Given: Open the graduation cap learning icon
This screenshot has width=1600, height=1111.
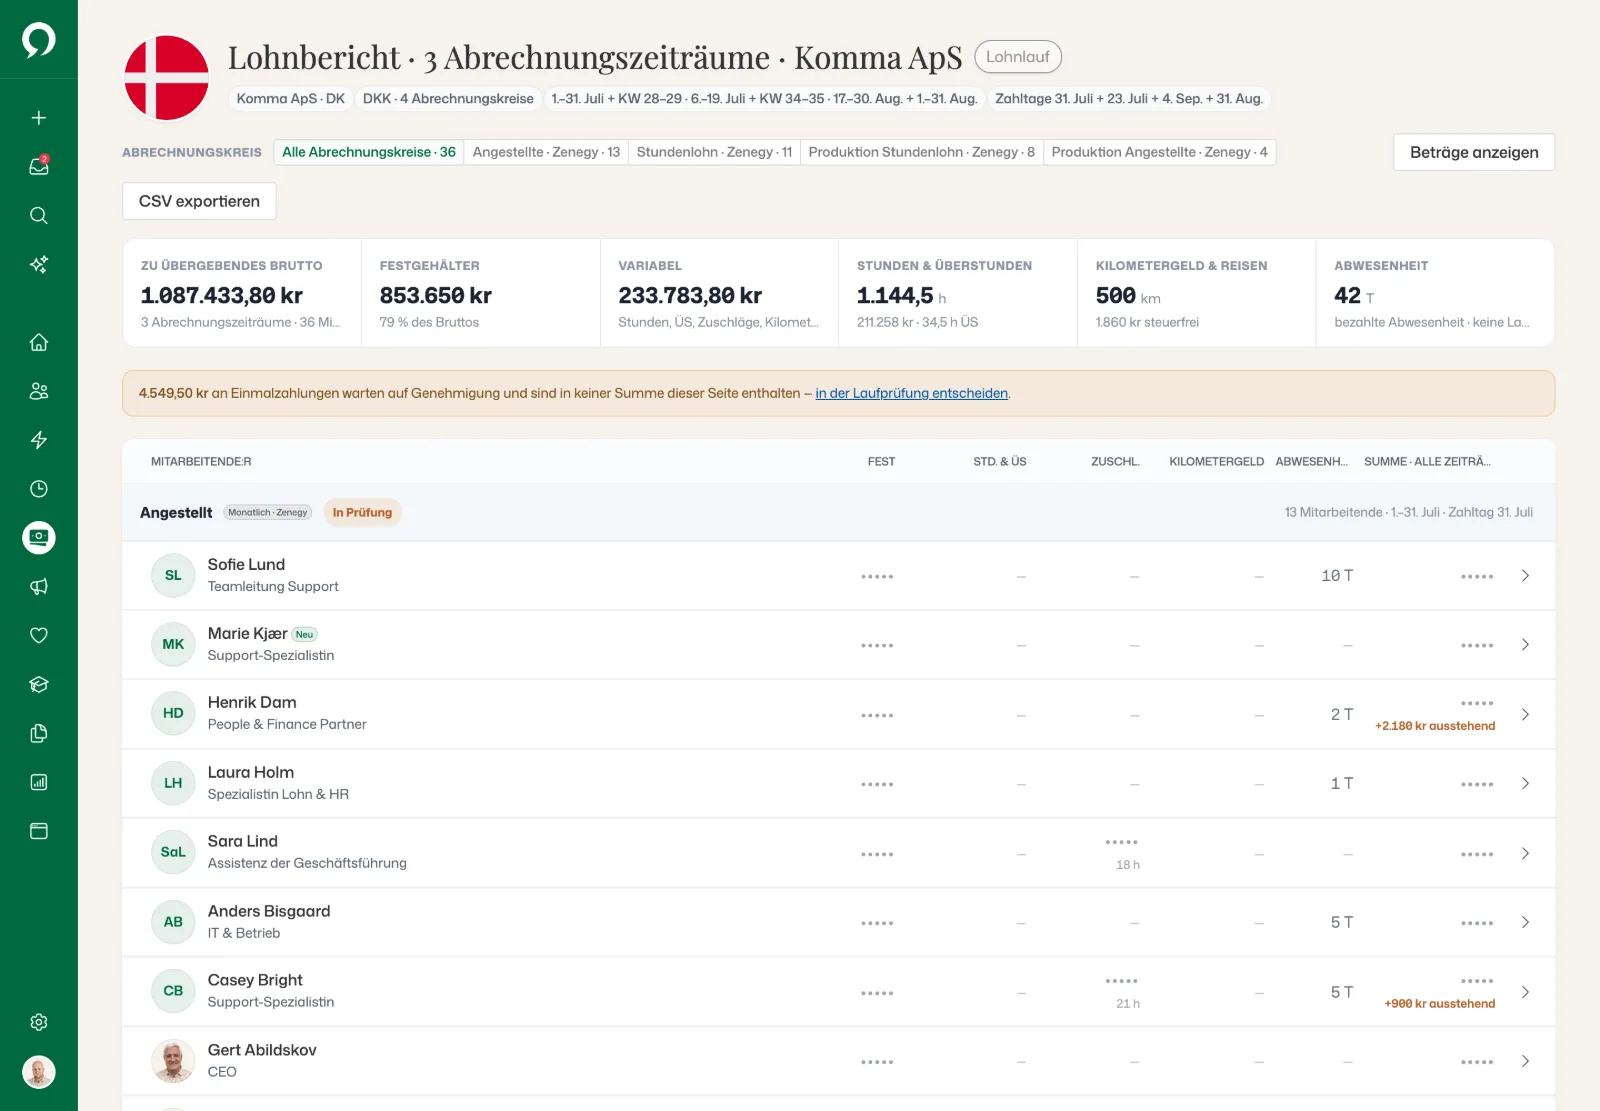Looking at the screenshot, I should [39, 684].
